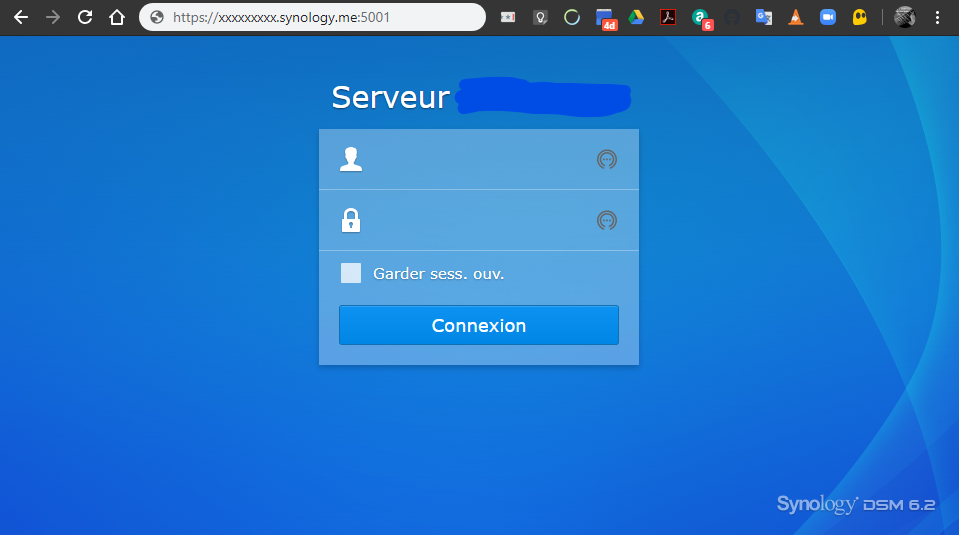Open the Google Translate extension
The image size is (959, 535).
pos(764,17)
